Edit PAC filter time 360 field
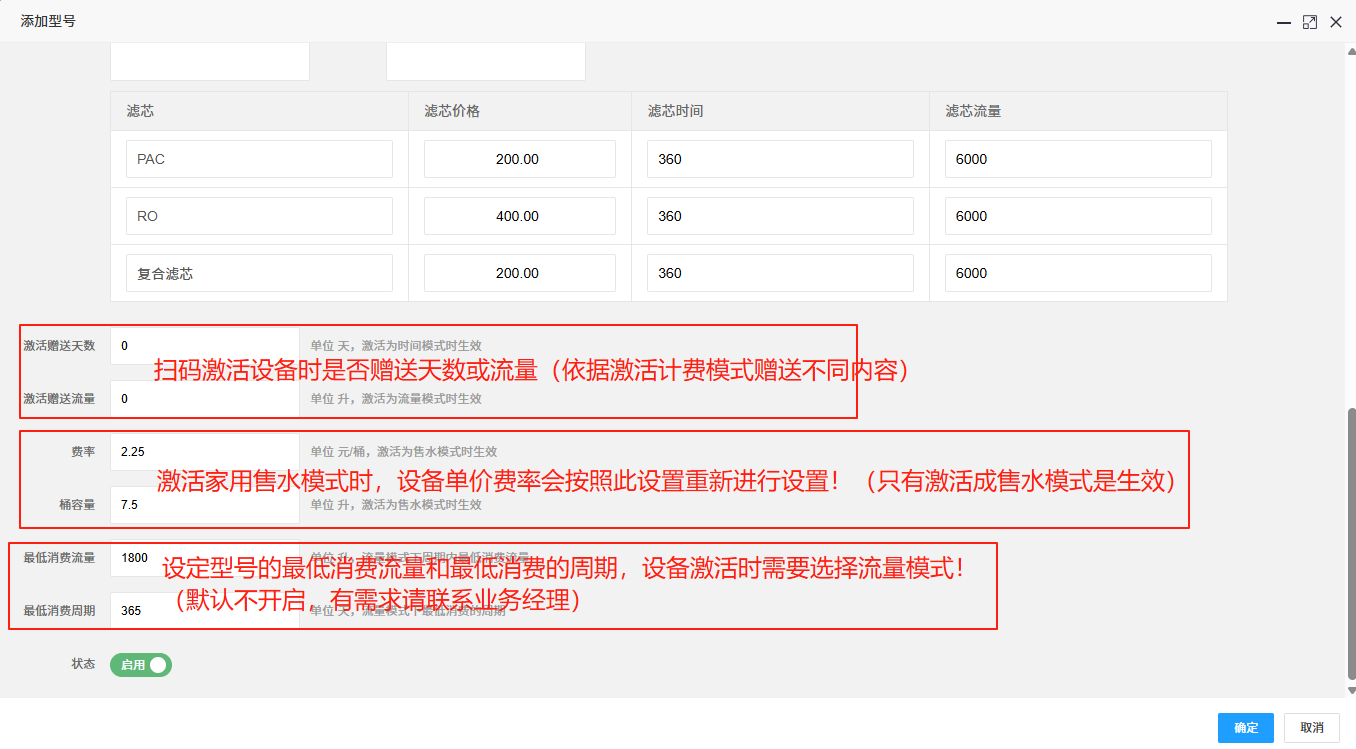 coord(780,159)
